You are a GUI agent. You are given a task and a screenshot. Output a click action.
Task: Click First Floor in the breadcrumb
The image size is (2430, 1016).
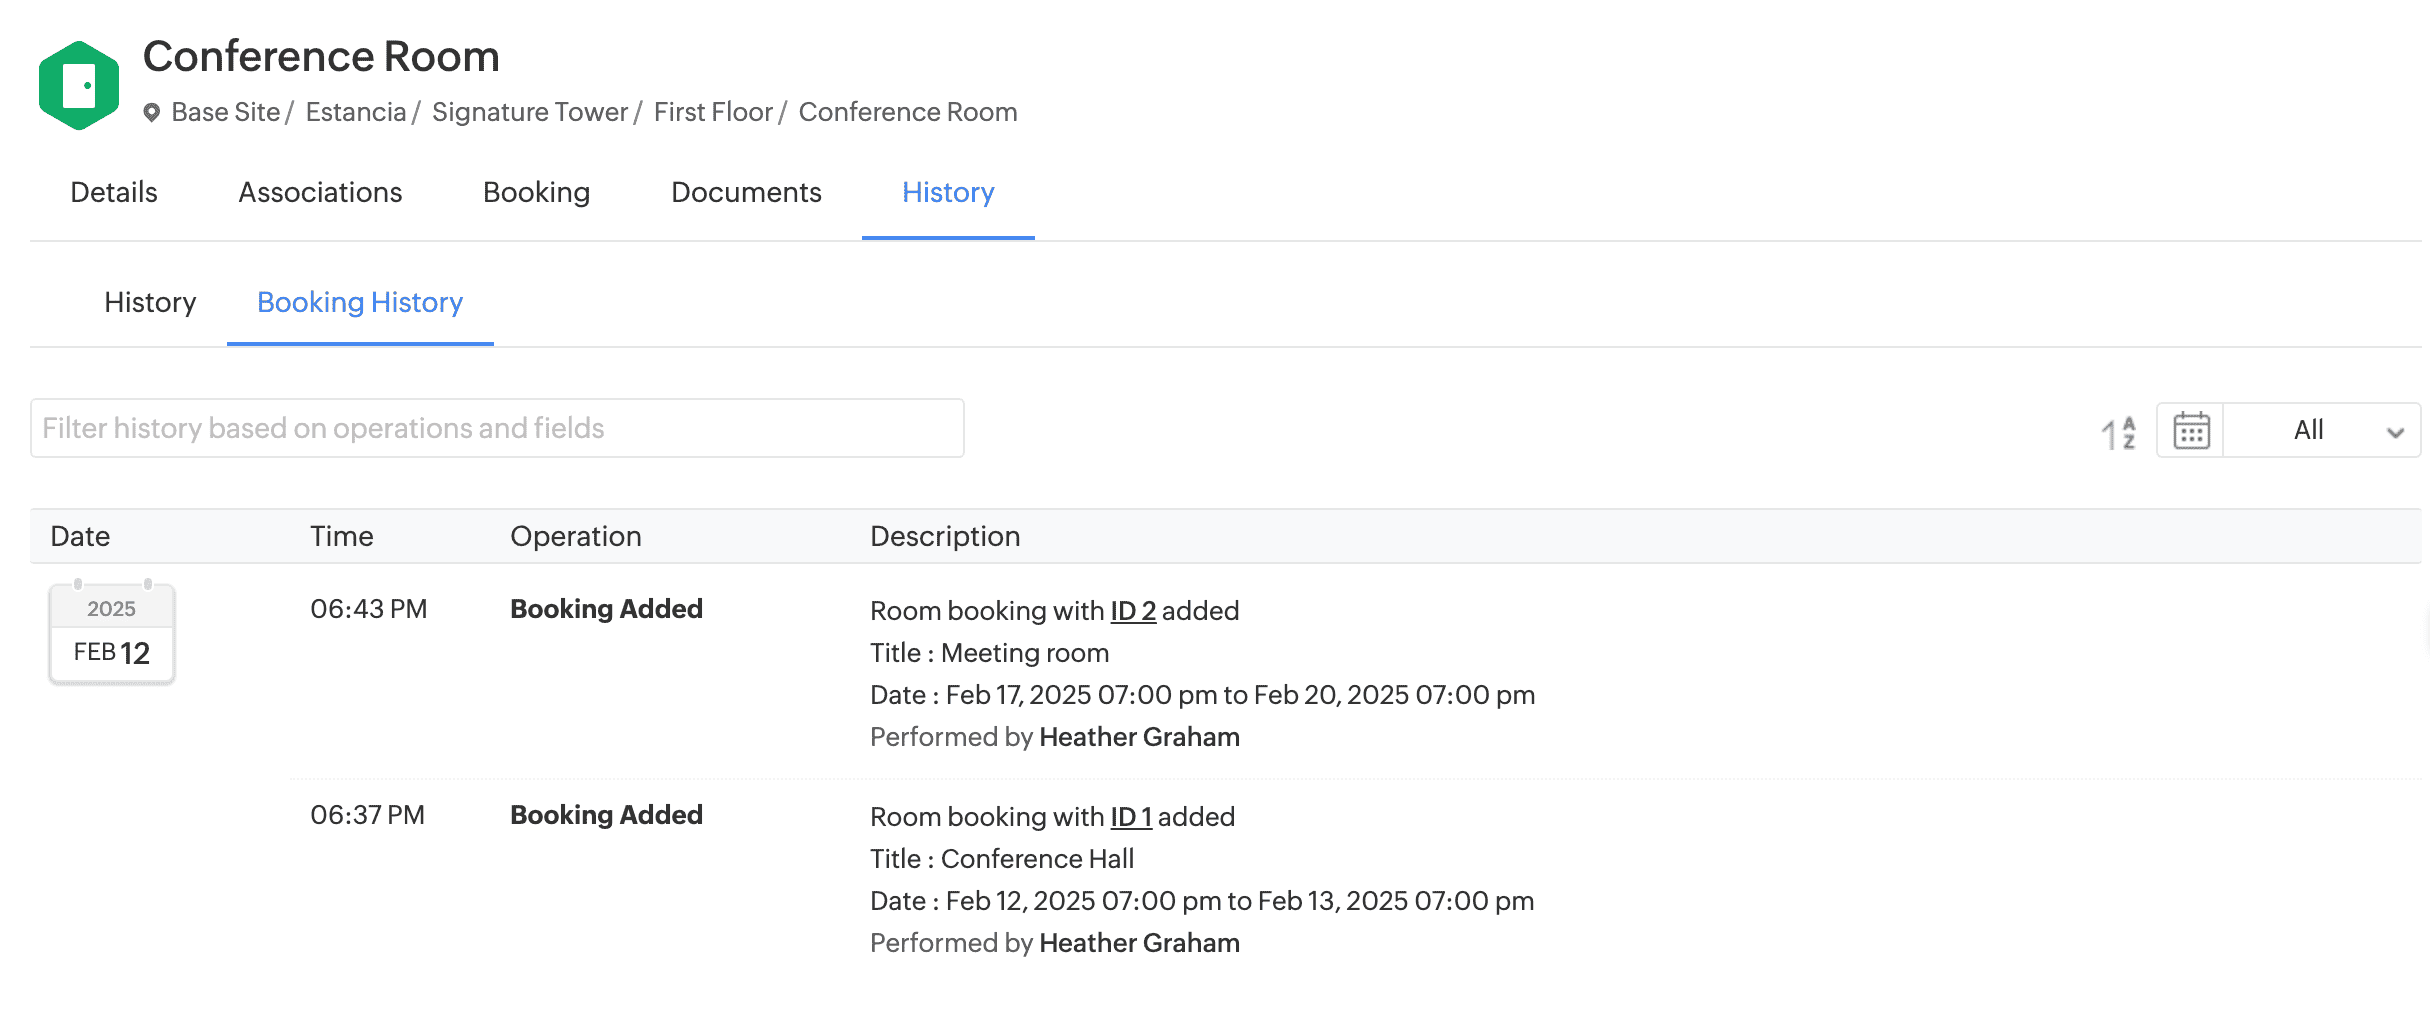713,112
